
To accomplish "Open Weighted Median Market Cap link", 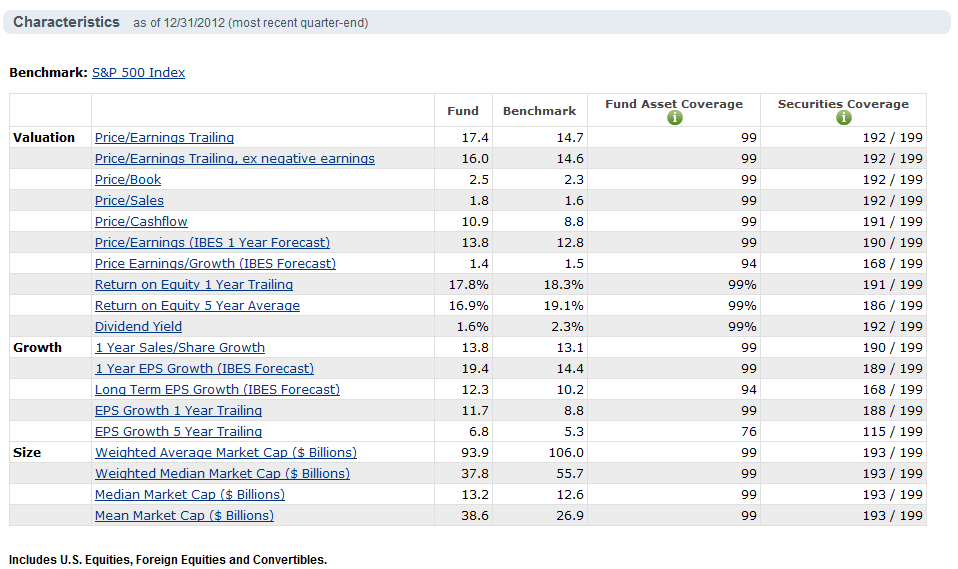I will 222,474.
